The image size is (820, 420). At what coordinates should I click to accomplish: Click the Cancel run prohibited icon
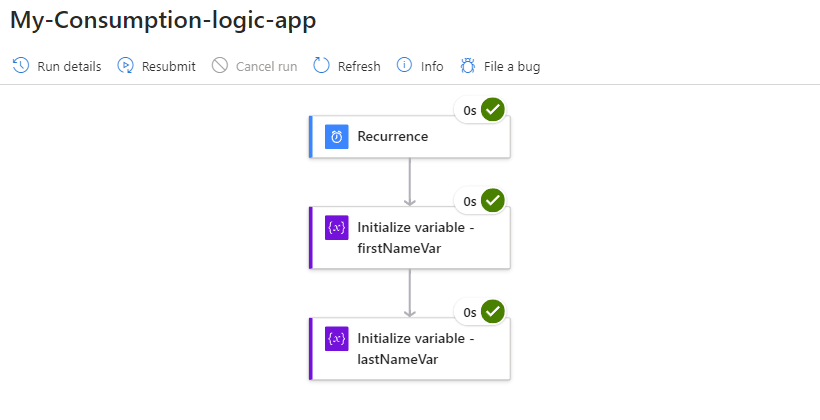tap(220, 66)
